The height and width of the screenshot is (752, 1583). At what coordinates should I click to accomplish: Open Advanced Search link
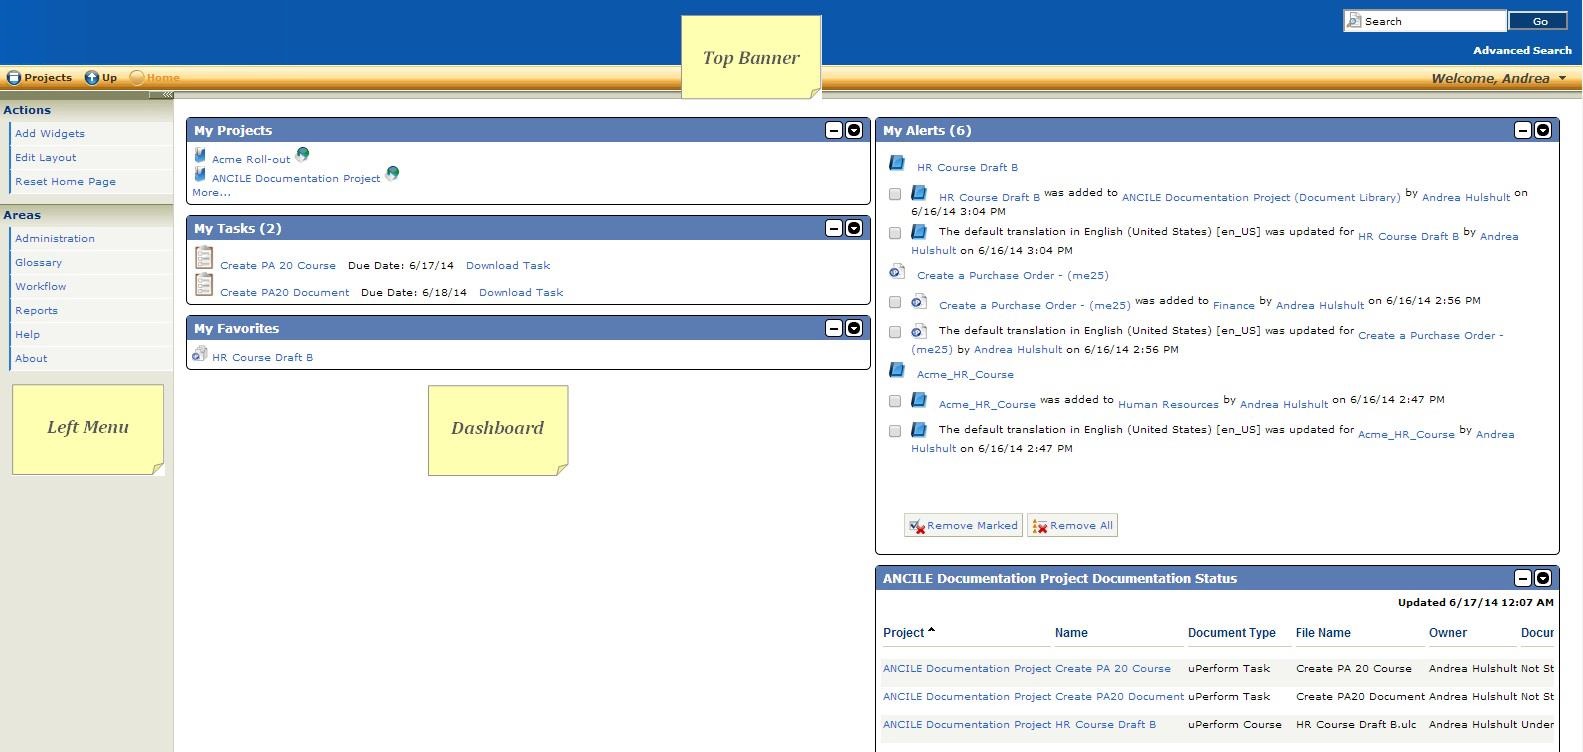[1522, 50]
